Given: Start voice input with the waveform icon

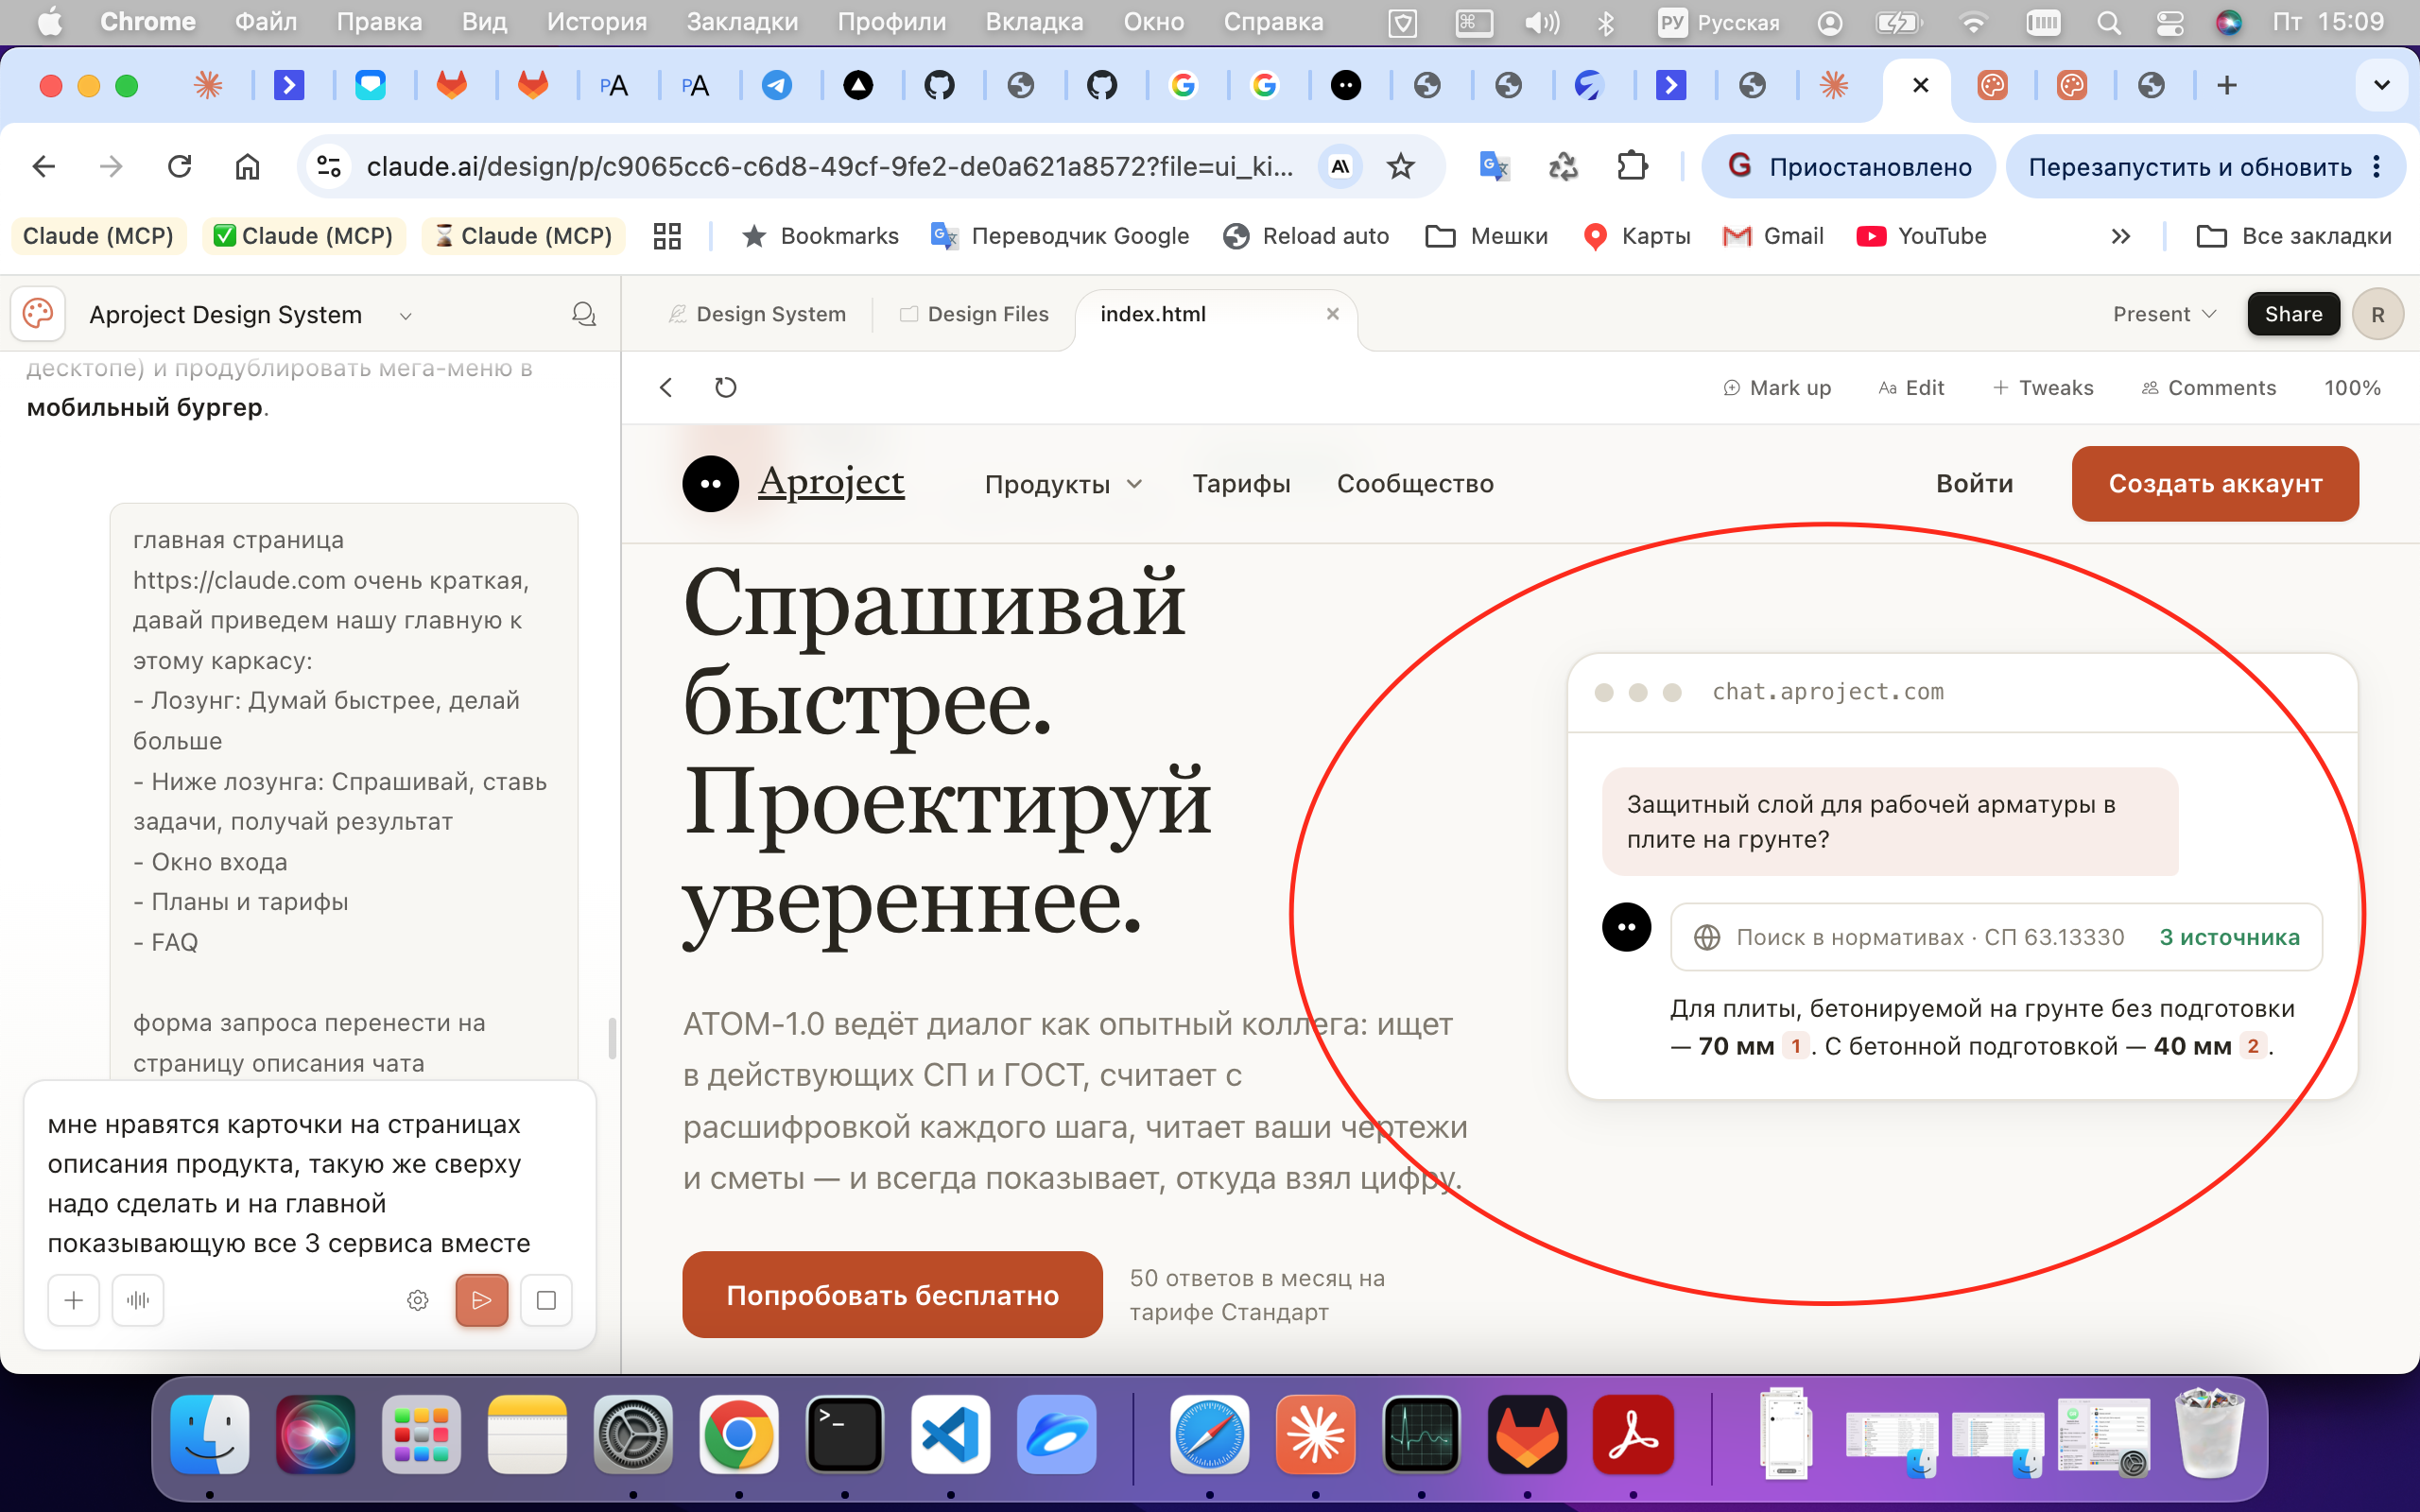Looking at the screenshot, I should pos(138,1300).
